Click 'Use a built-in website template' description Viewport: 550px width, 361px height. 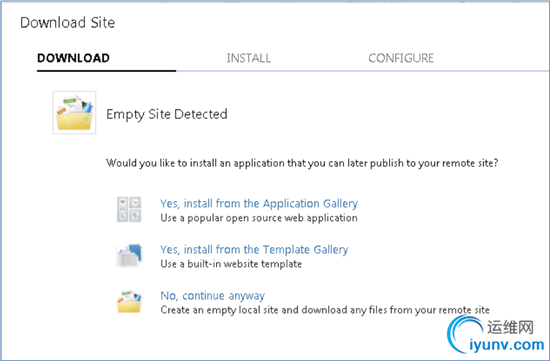[x=231, y=264]
